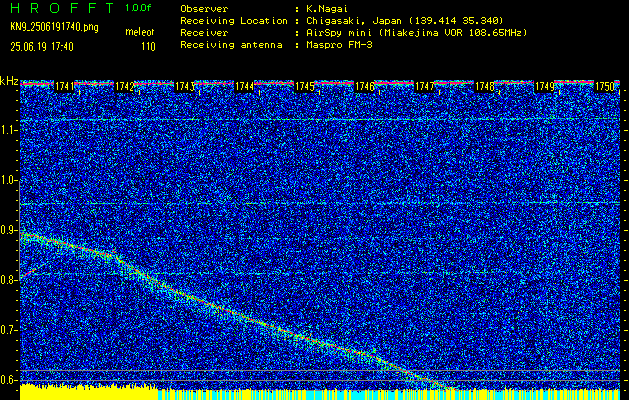The image size is (629, 400).
Task: Click time marker 1744
Action: 244,86
